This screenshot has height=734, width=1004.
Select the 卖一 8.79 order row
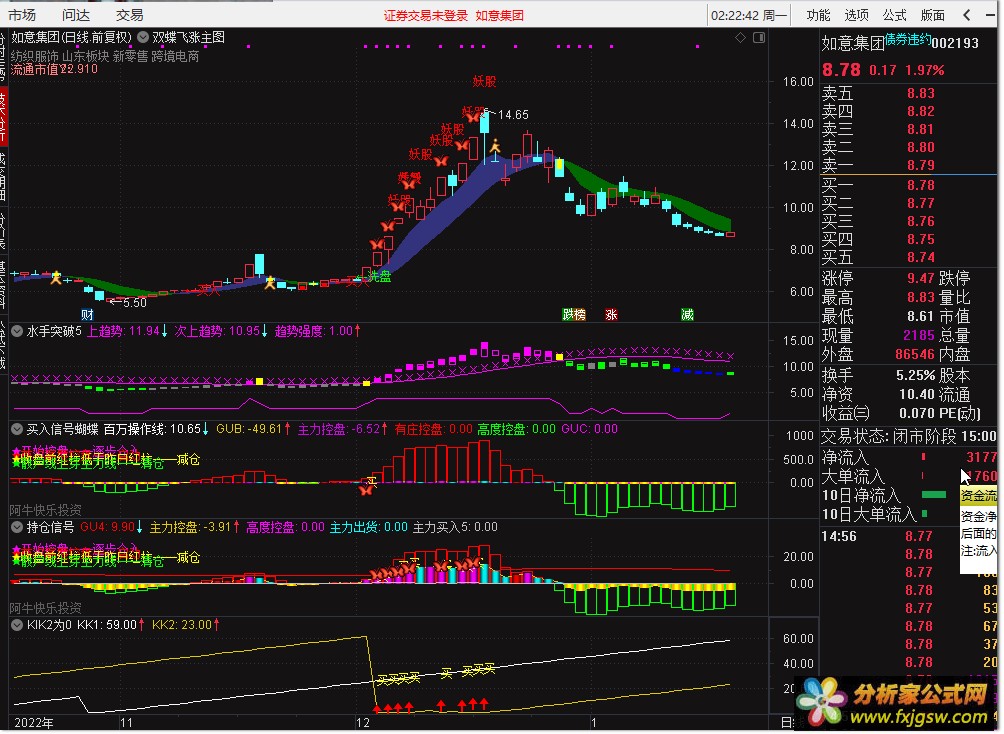(908, 165)
